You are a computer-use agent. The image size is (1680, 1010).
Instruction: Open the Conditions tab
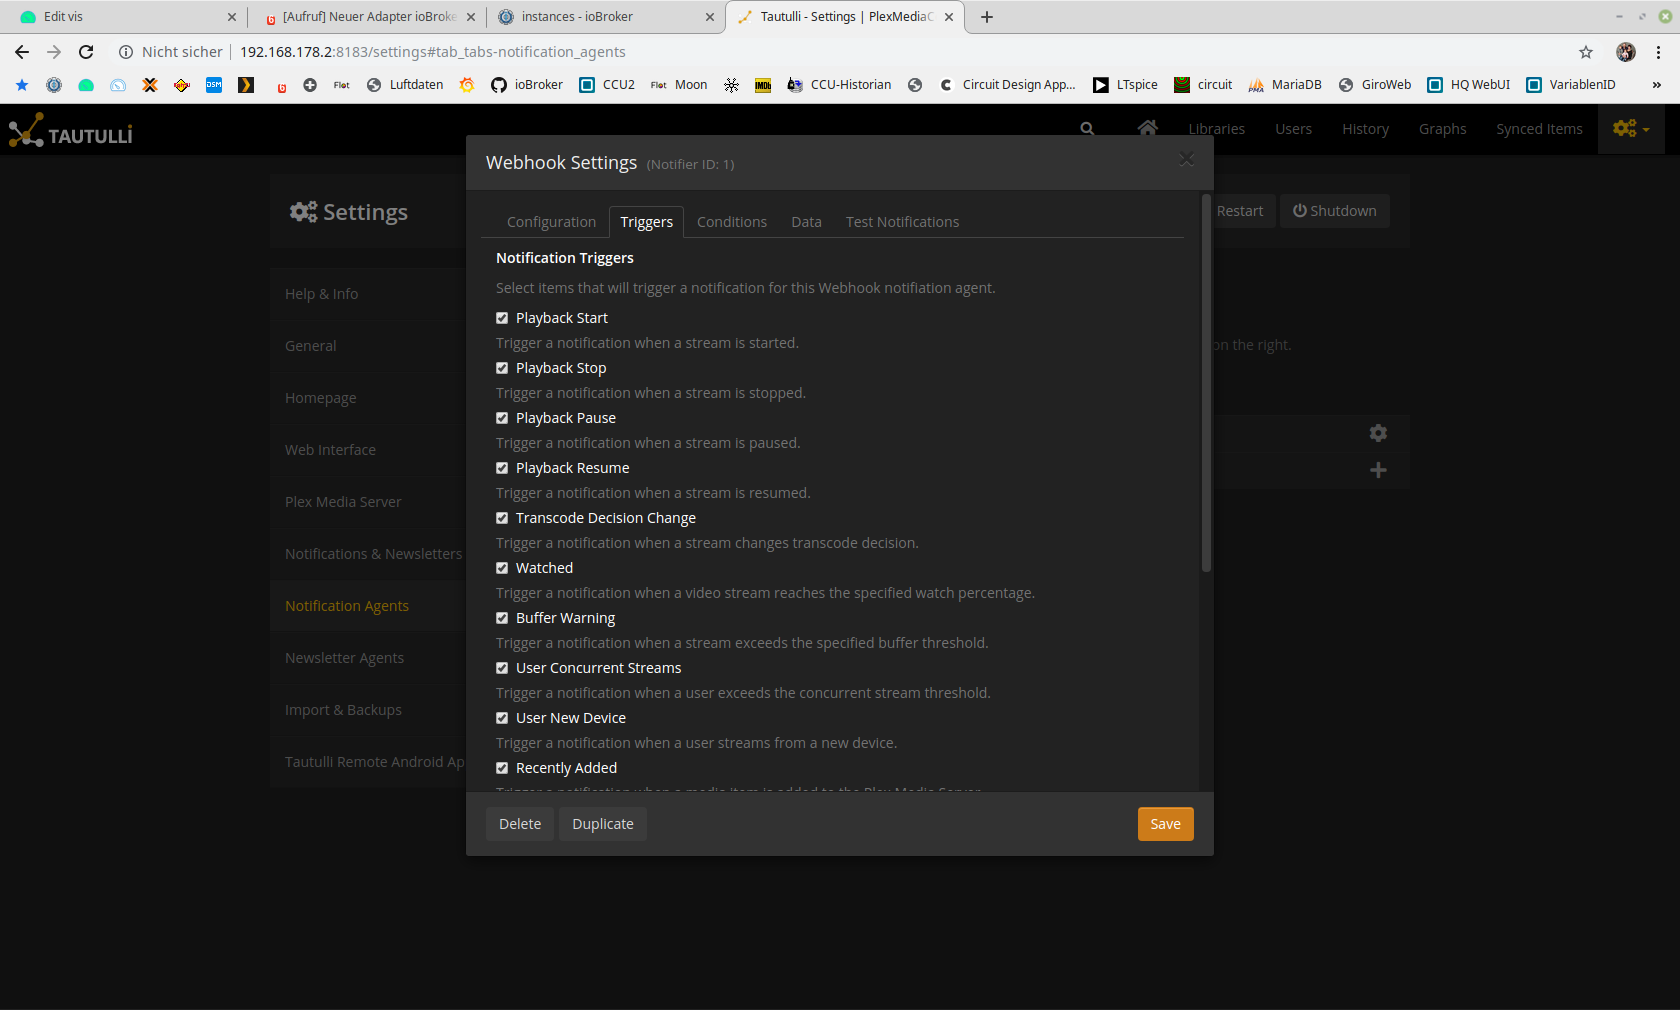(x=732, y=222)
